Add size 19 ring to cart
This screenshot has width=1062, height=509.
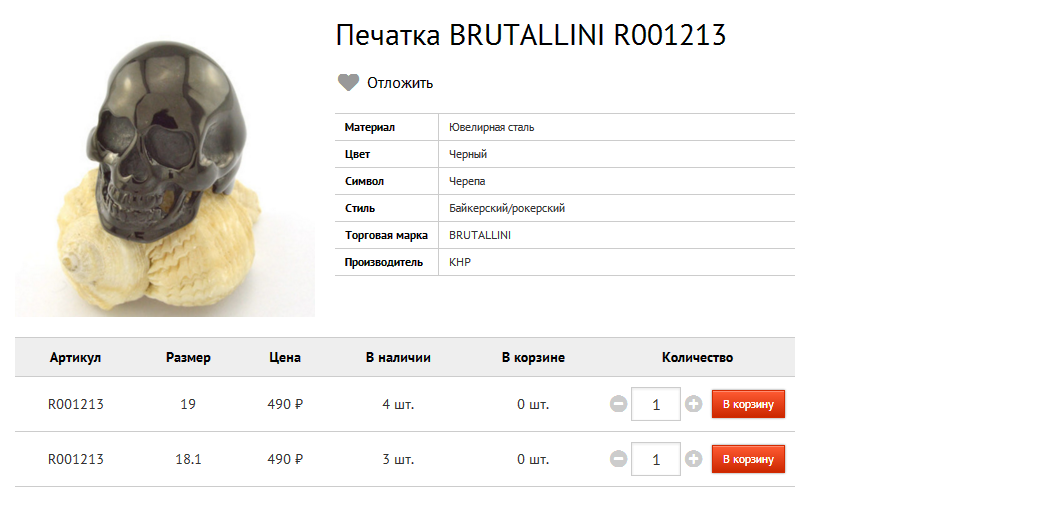point(748,405)
